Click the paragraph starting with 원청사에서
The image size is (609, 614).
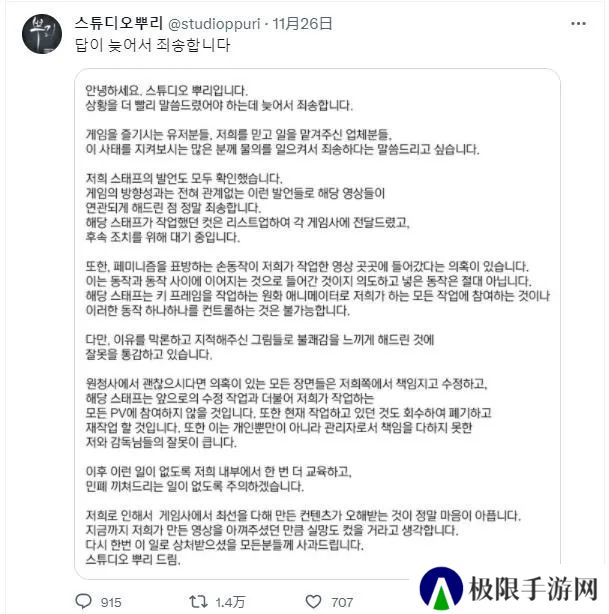[288, 413]
